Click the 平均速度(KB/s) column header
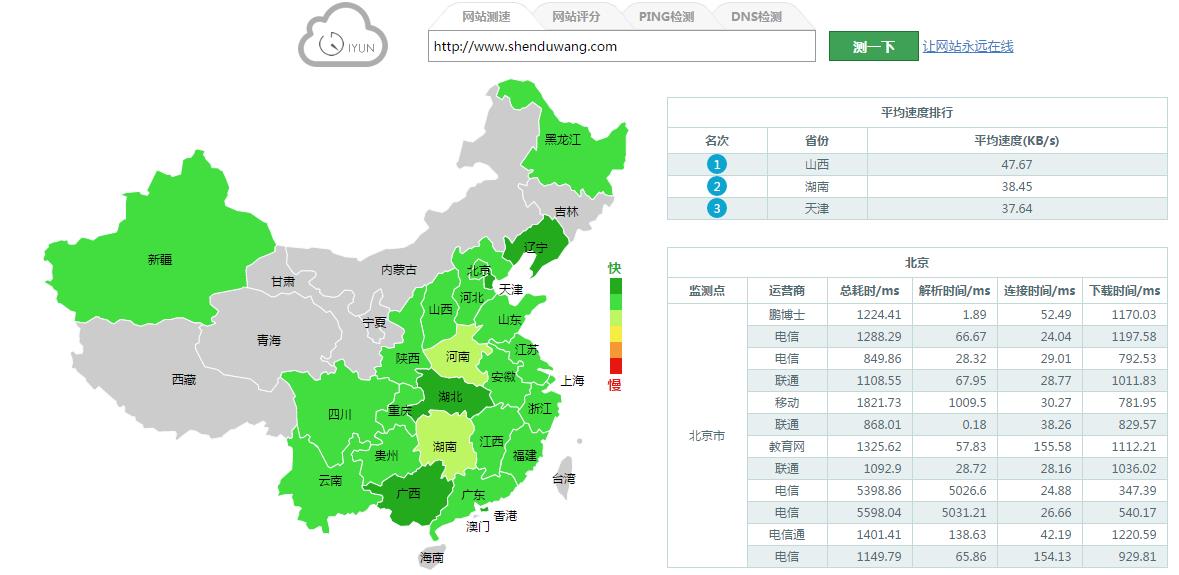 (1017, 141)
